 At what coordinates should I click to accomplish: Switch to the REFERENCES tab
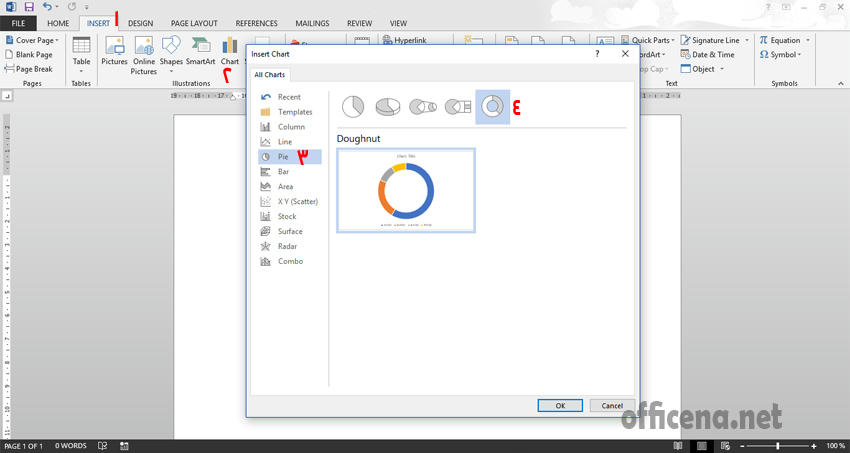coord(256,23)
